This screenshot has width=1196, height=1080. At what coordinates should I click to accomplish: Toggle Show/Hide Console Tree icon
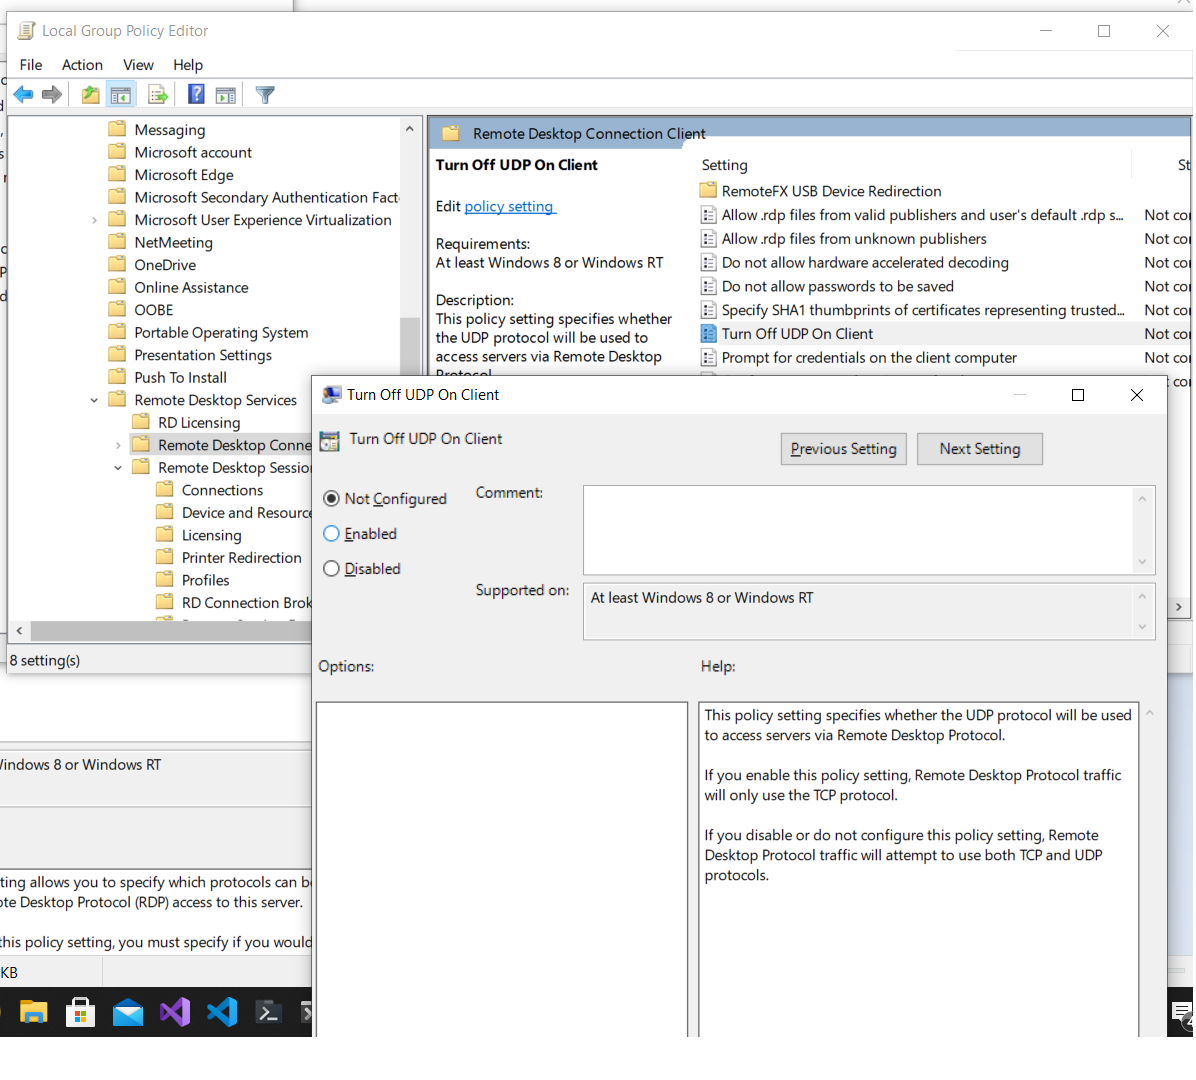pos(121,95)
